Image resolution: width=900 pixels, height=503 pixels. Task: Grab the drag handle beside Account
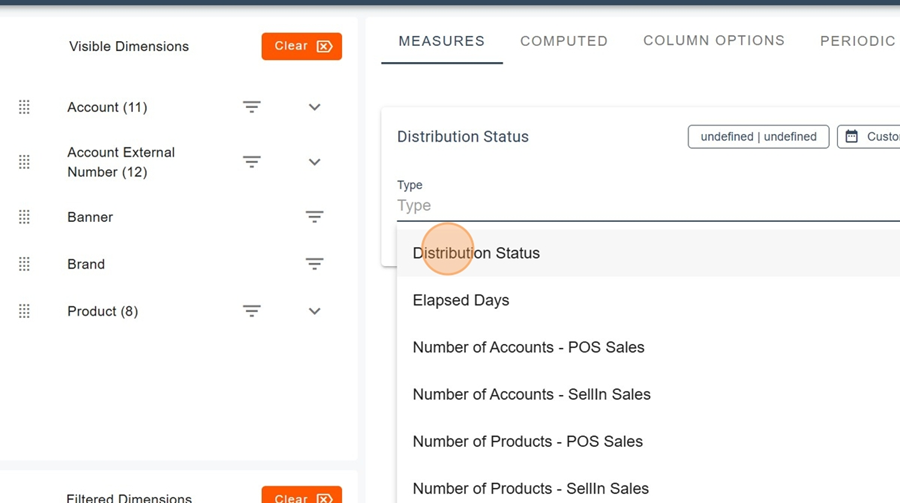[x=25, y=107]
